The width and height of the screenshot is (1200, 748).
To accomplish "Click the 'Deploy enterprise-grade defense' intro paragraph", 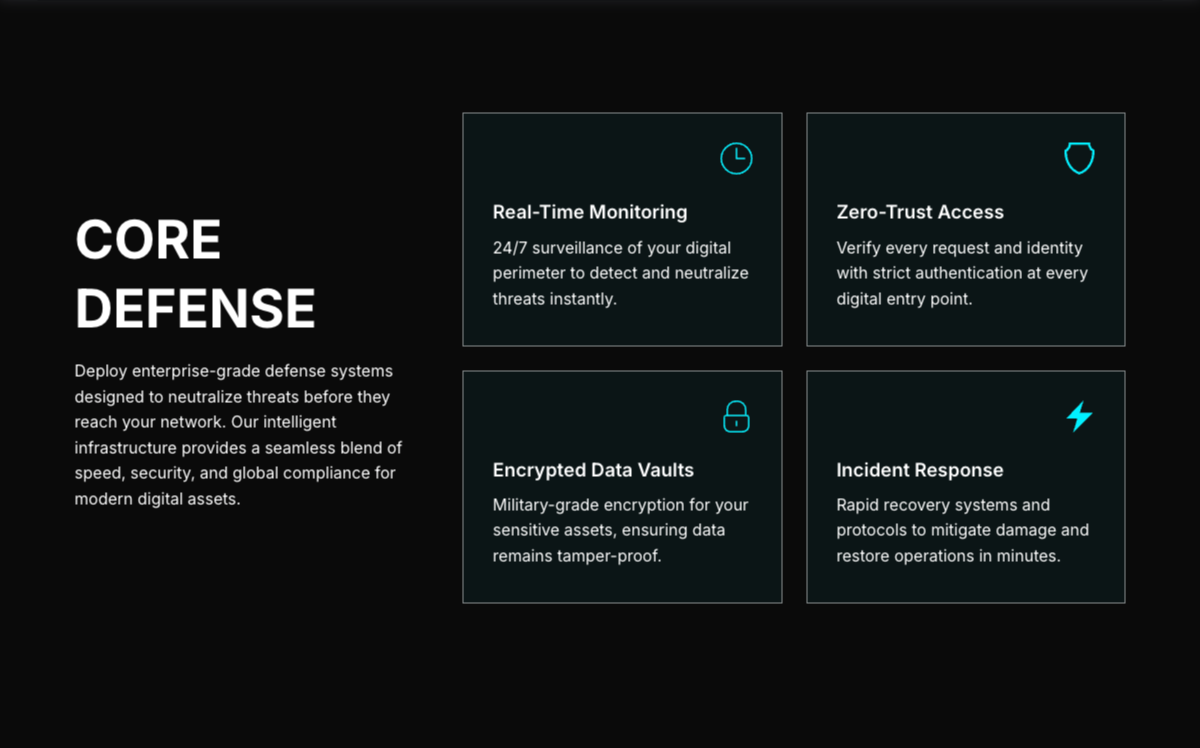I will [238, 435].
